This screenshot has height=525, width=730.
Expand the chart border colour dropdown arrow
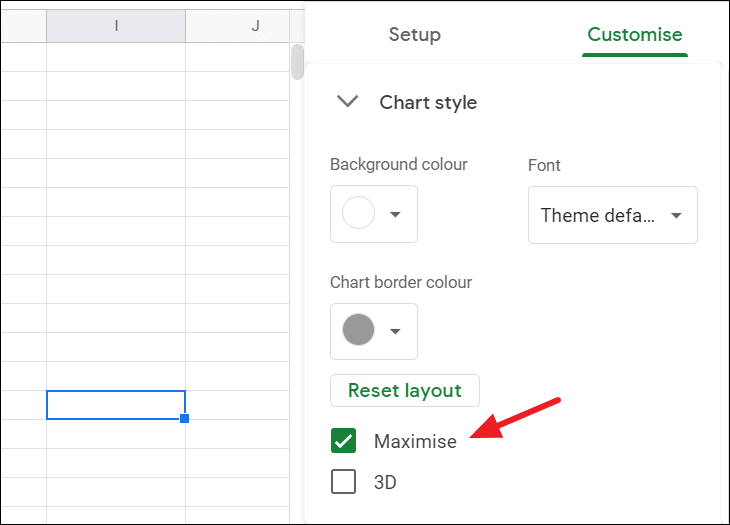point(396,332)
